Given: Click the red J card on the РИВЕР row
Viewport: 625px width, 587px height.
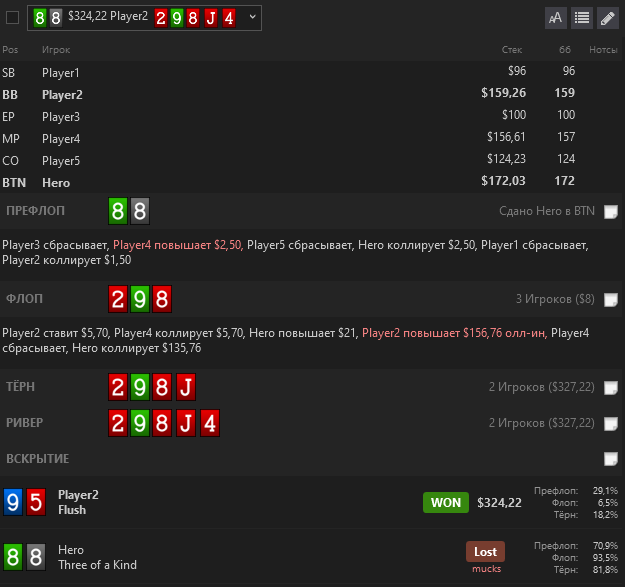Looking at the screenshot, I should 186,423.
